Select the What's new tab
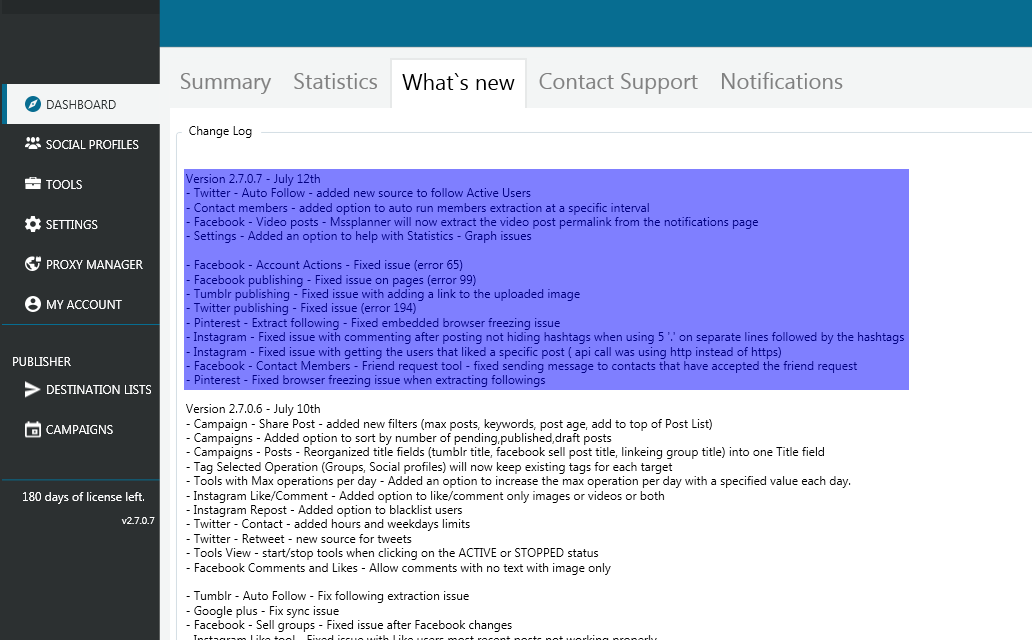 pos(458,82)
